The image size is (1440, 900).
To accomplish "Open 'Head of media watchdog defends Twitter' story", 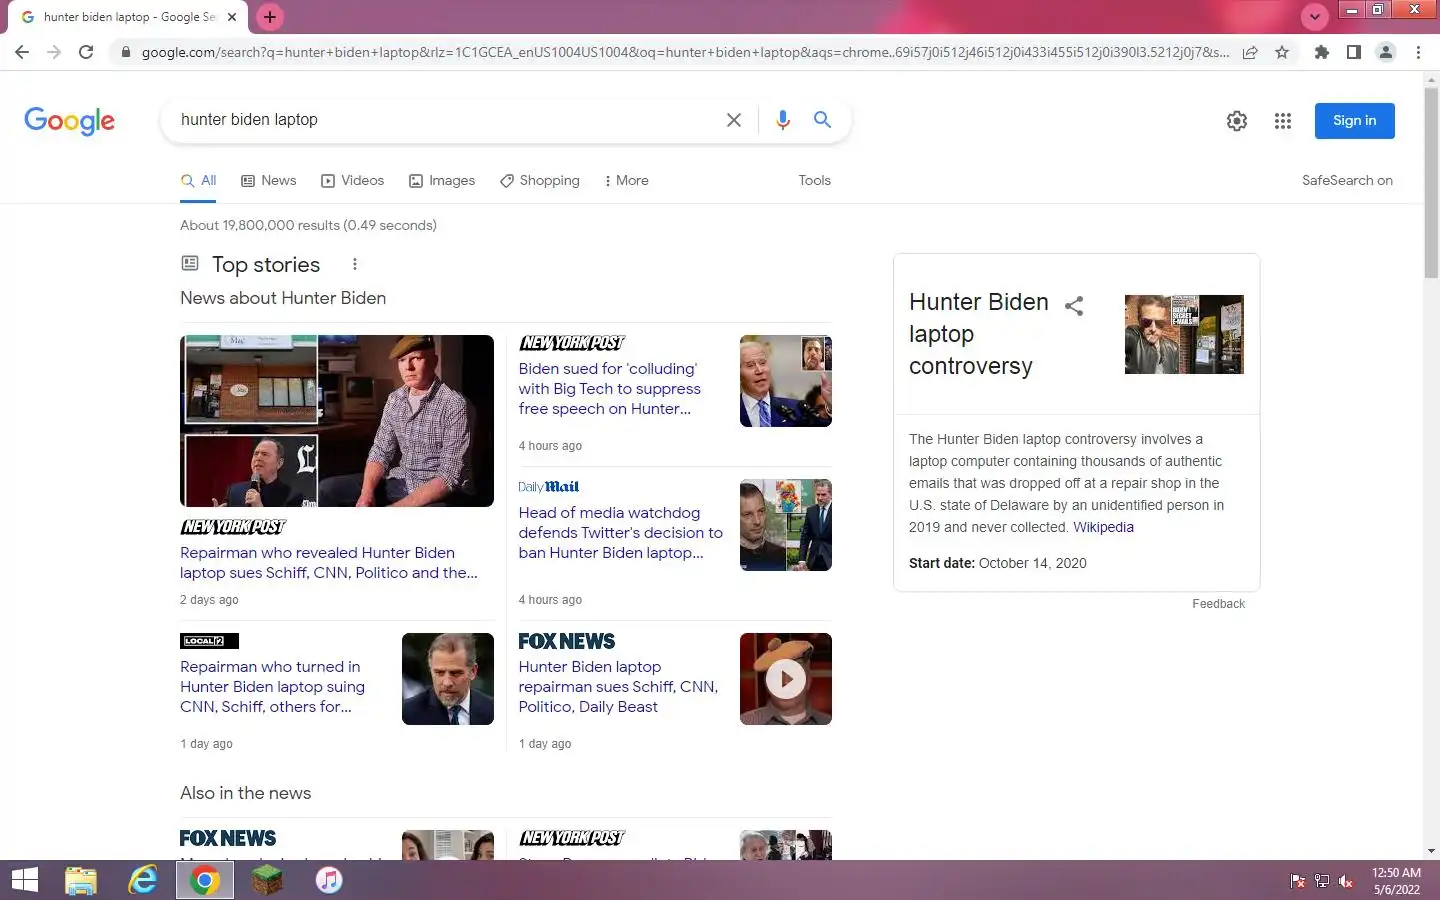I will coord(620,533).
